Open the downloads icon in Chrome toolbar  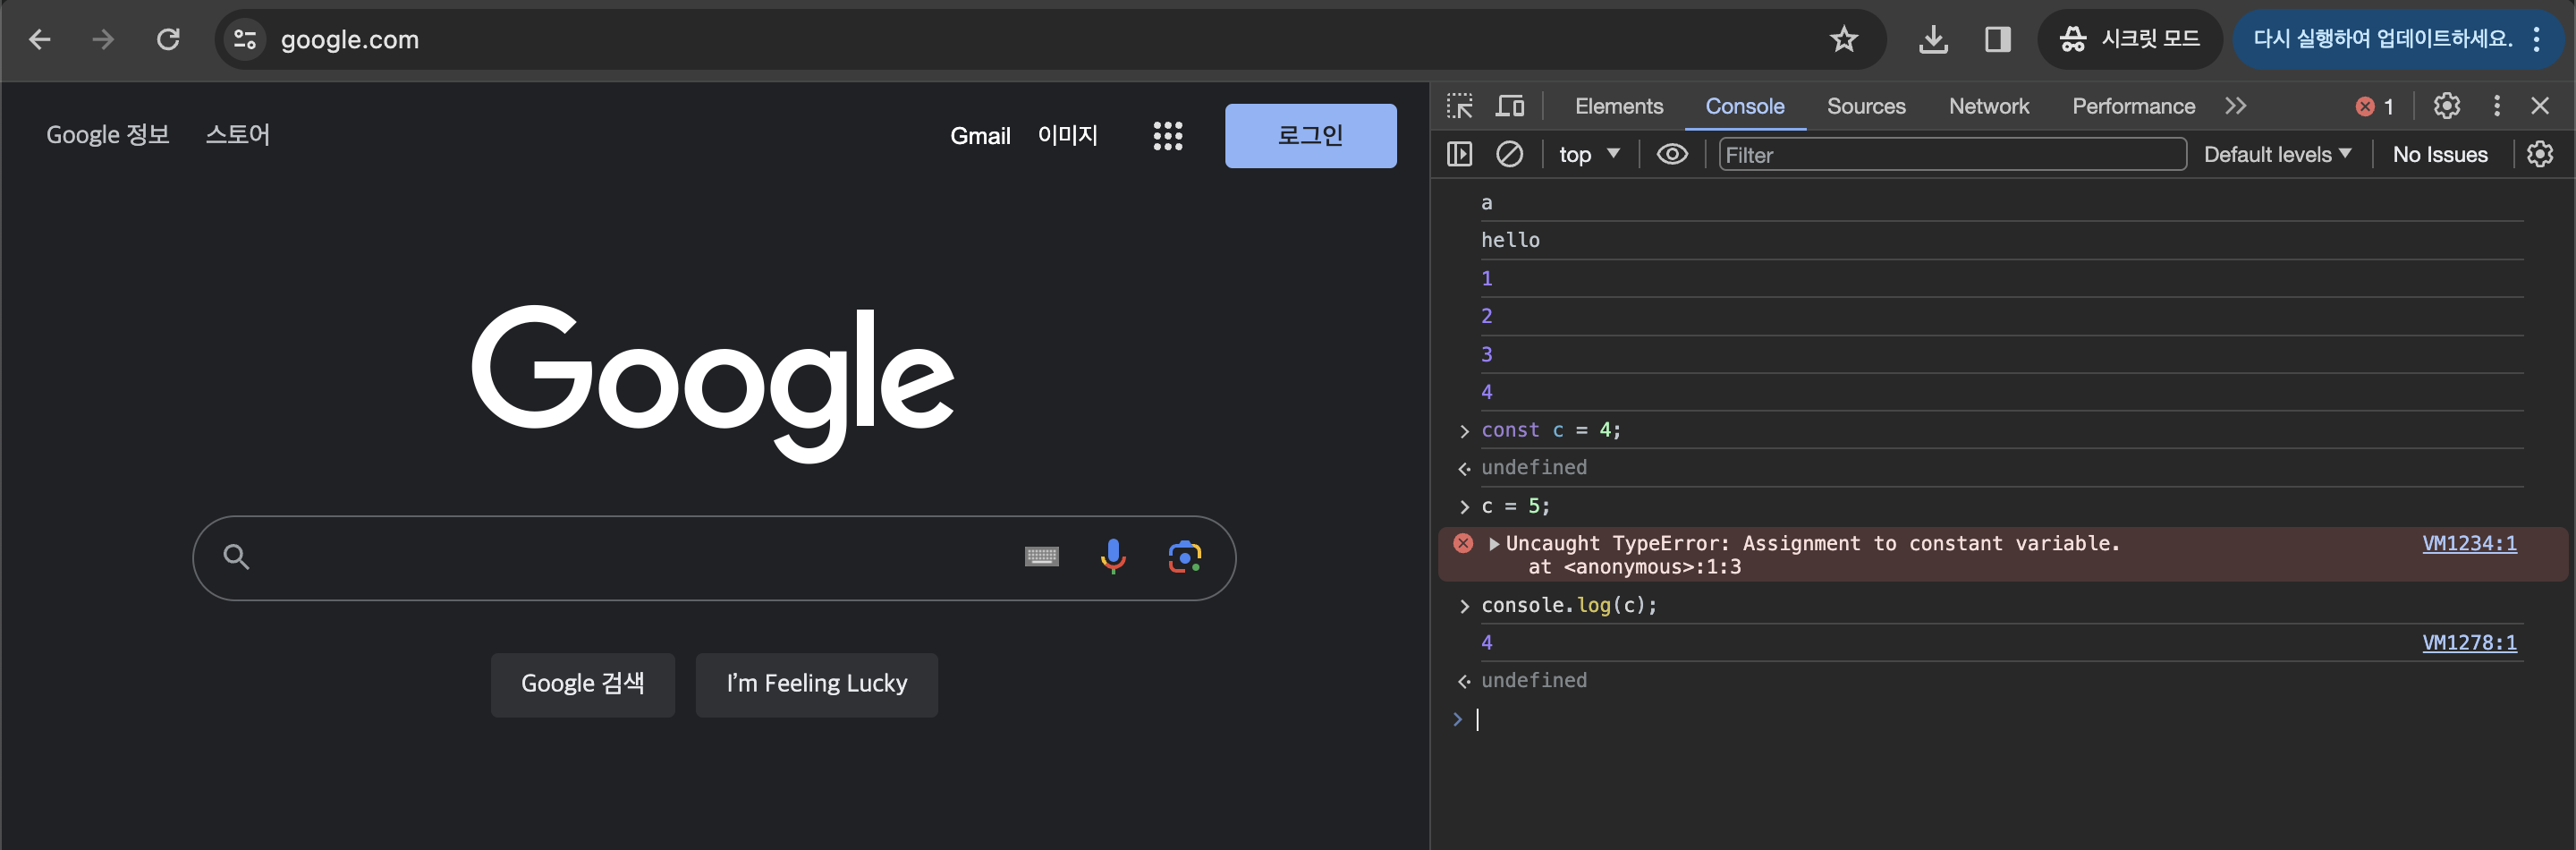point(1933,39)
